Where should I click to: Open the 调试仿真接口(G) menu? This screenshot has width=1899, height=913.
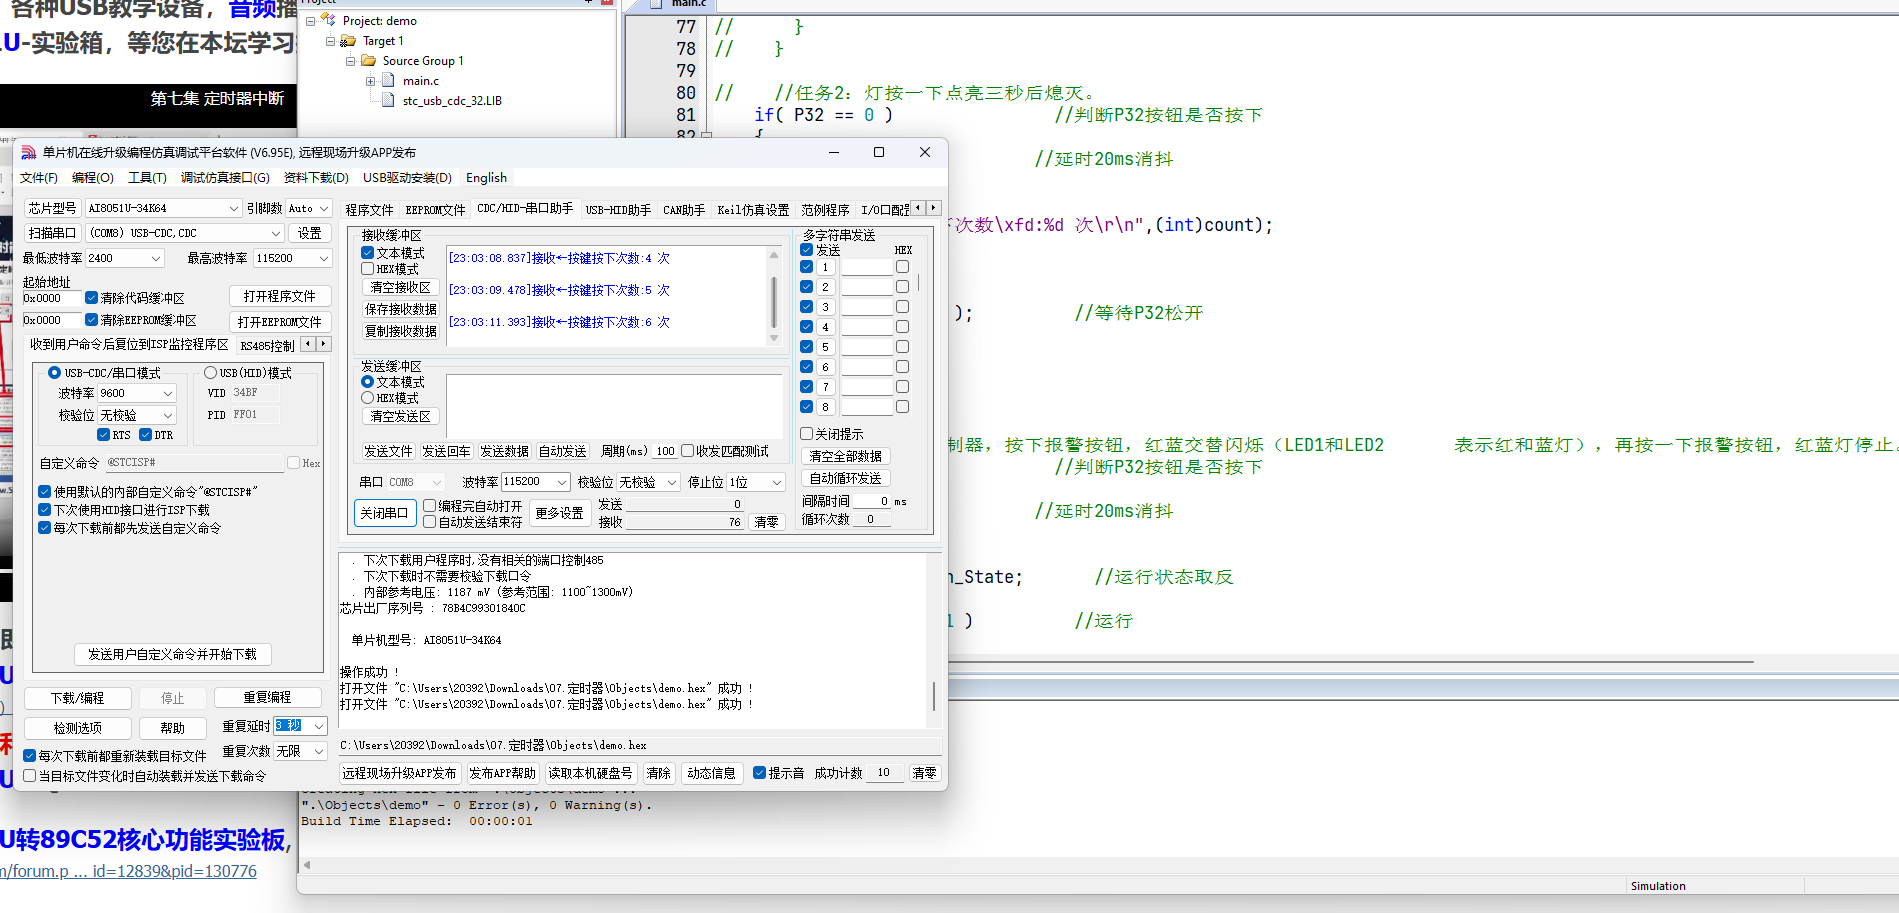(225, 178)
